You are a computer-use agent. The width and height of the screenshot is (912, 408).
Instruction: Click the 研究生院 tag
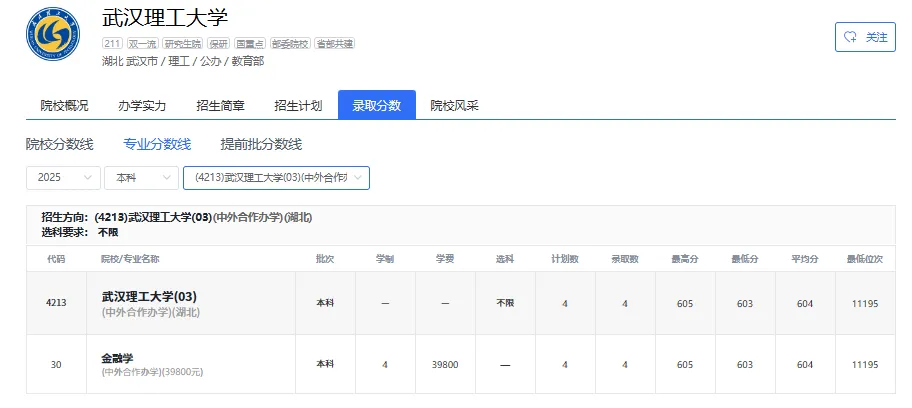coord(183,44)
